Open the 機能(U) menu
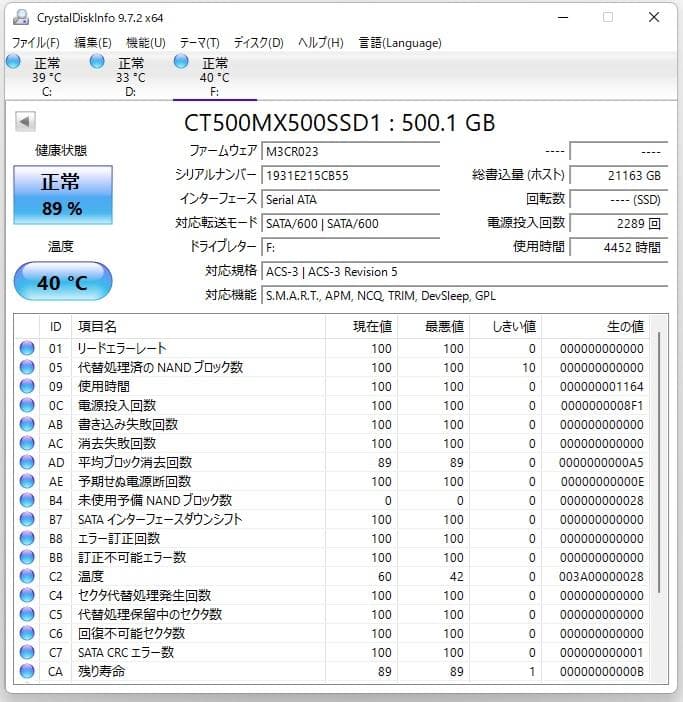This screenshot has height=702, width=683. pyautogui.click(x=146, y=43)
